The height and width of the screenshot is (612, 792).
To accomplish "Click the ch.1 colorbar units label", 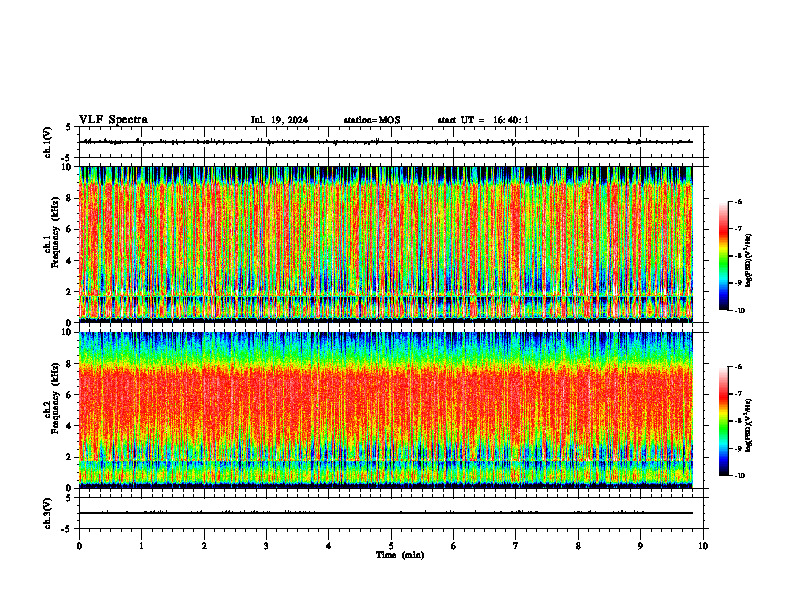I will pyautogui.click(x=749, y=260).
